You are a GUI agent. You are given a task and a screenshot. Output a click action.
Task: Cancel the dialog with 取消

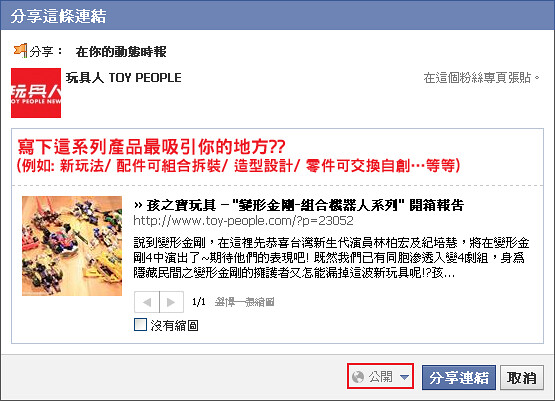click(x=522, y=378)
